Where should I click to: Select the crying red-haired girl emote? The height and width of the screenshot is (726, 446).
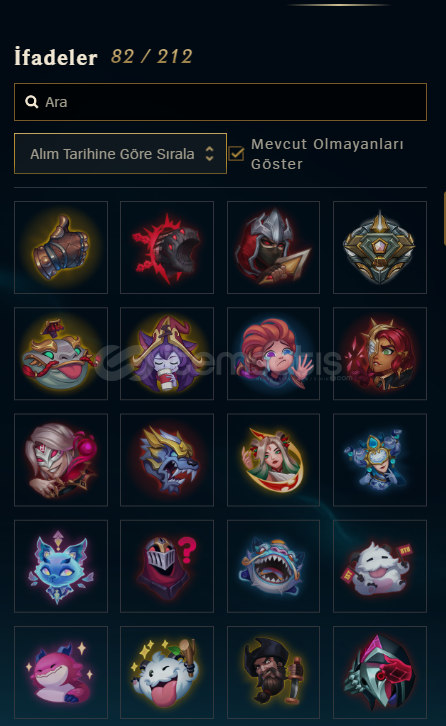click(x=273, y=353)
